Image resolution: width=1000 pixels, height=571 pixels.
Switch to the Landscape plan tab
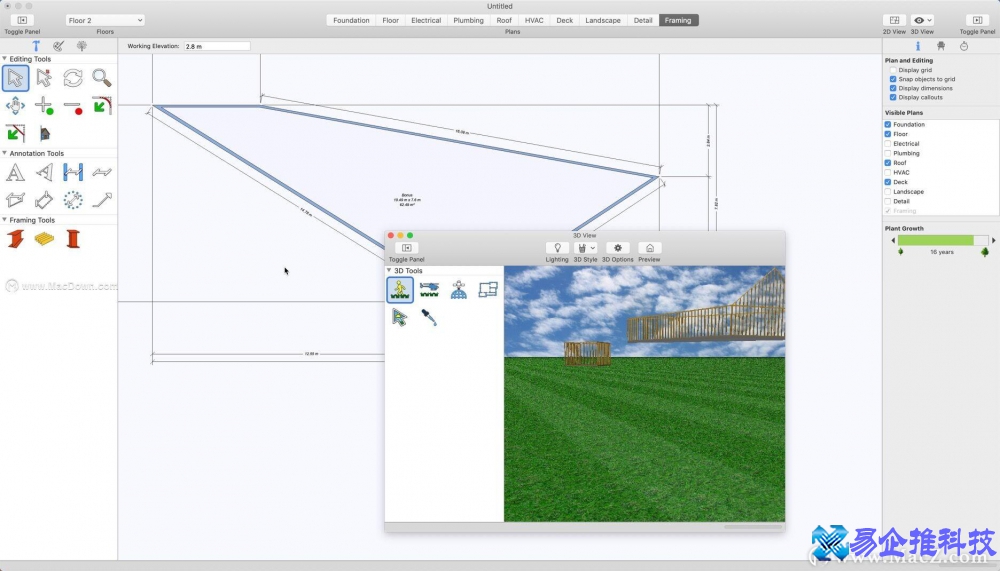[x=602, y=20]
